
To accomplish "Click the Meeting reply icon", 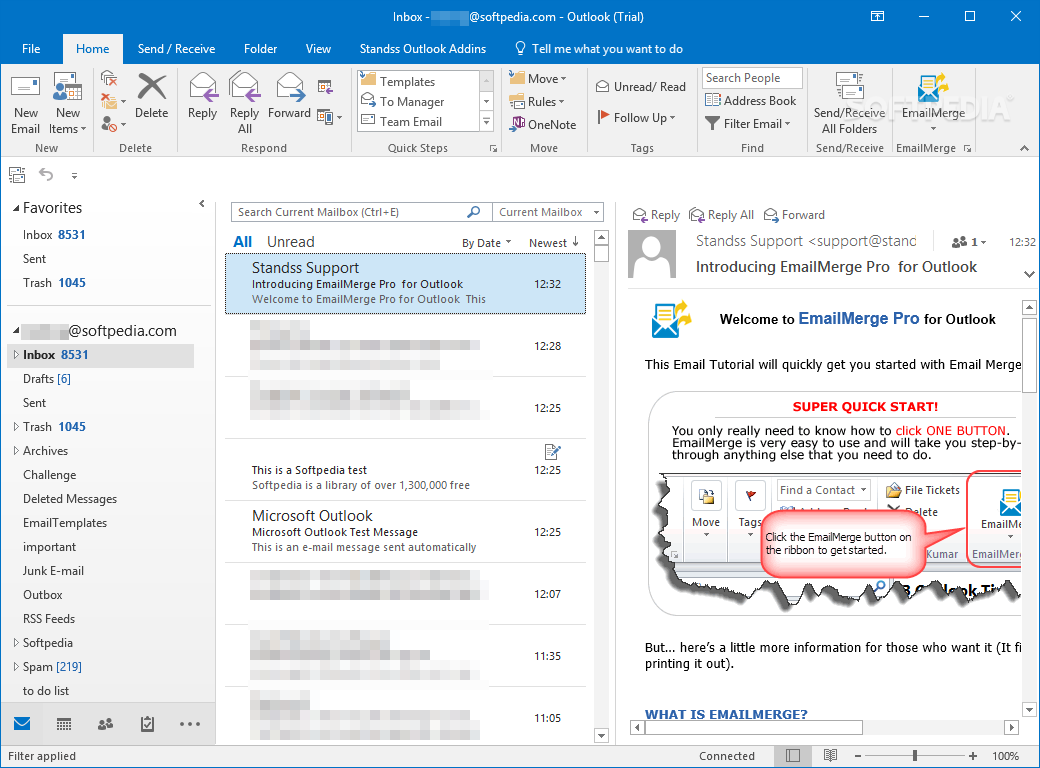I will pos(324,86).
